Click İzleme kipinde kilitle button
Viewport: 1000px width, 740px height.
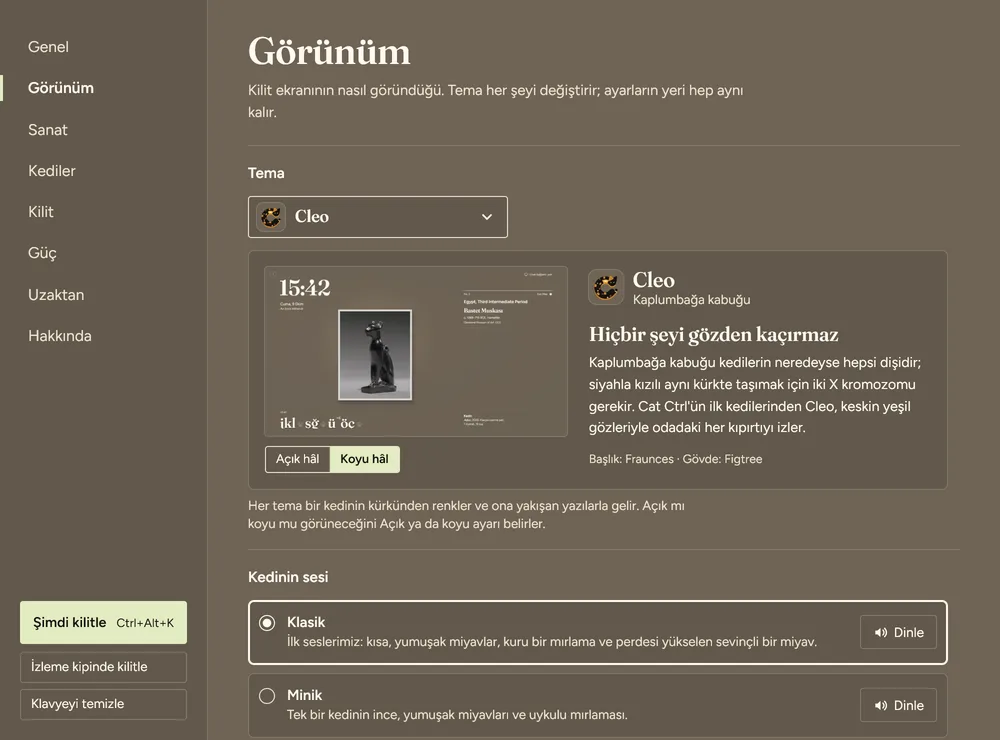[x=103, y=667]
